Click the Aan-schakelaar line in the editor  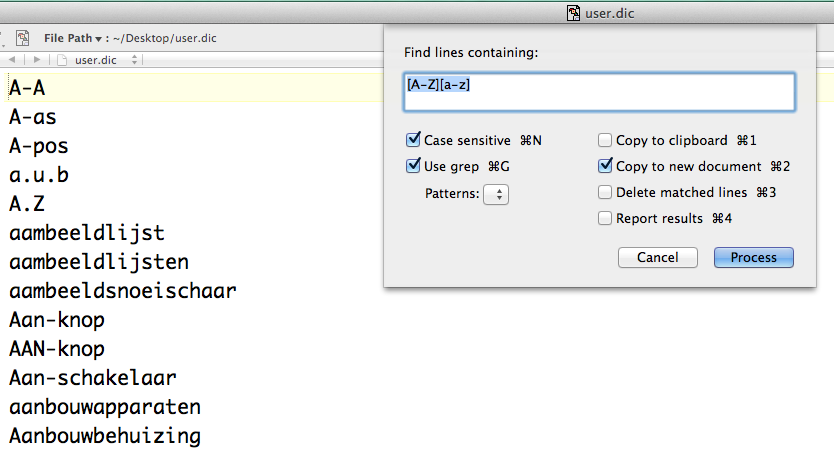[93, 378]
